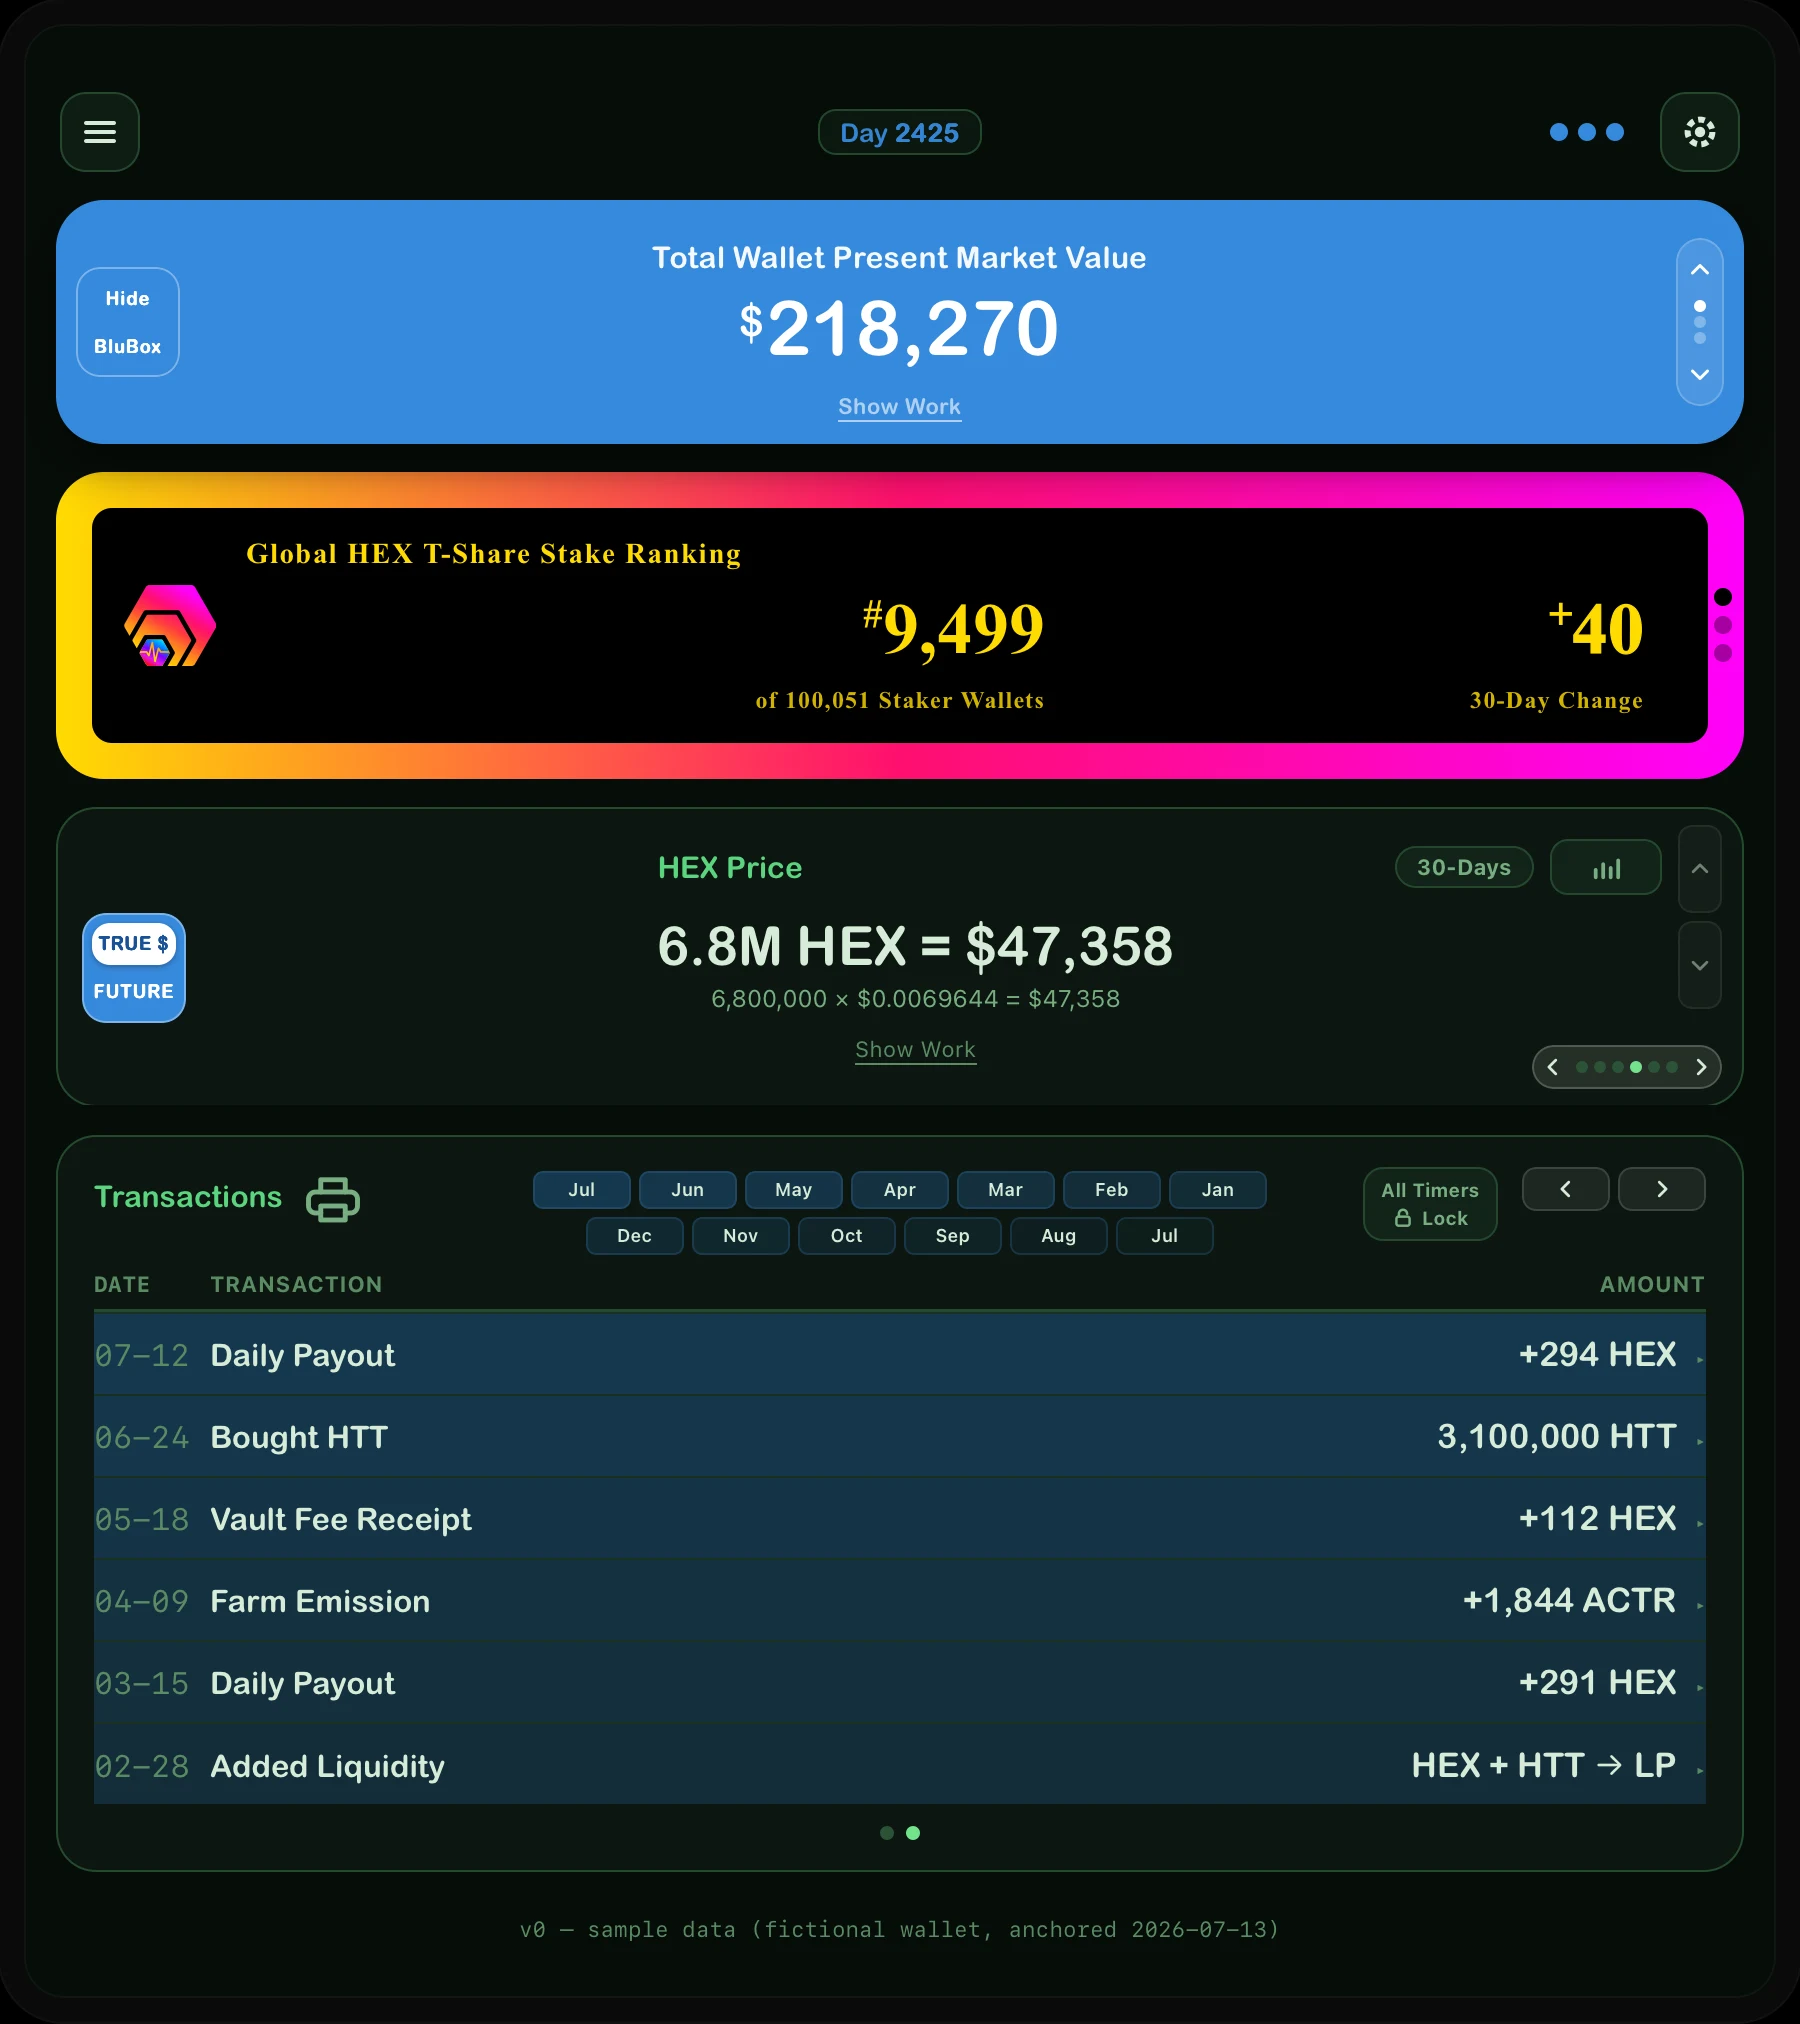Go to previous transactions page arrow

(1566, 1189)
